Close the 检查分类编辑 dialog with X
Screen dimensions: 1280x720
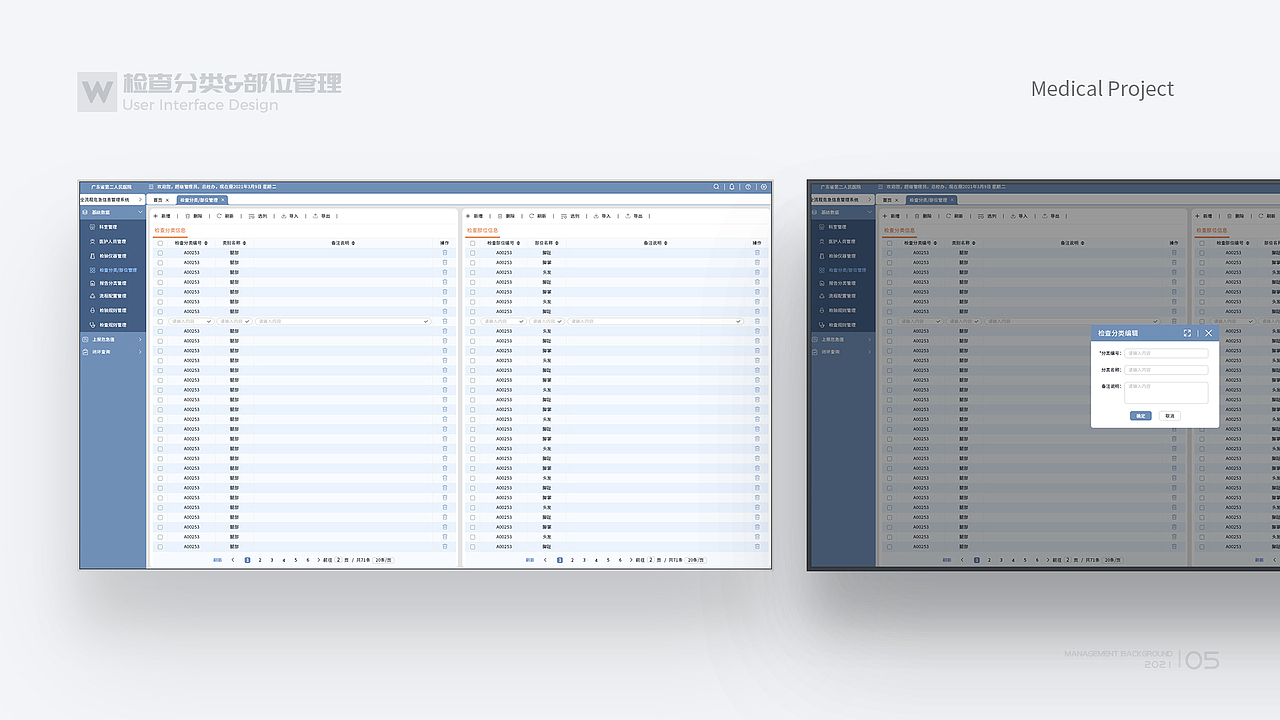(1208, 333)
